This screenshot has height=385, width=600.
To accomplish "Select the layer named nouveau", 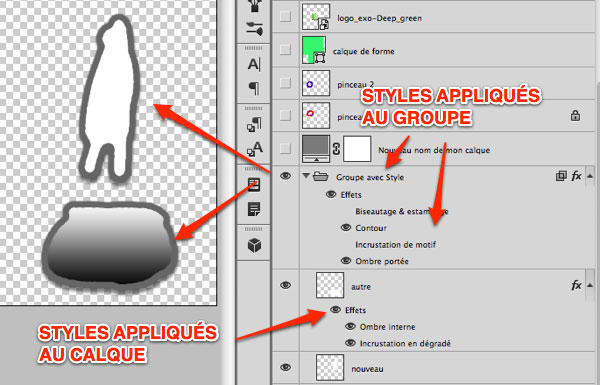I will point(367,369).
